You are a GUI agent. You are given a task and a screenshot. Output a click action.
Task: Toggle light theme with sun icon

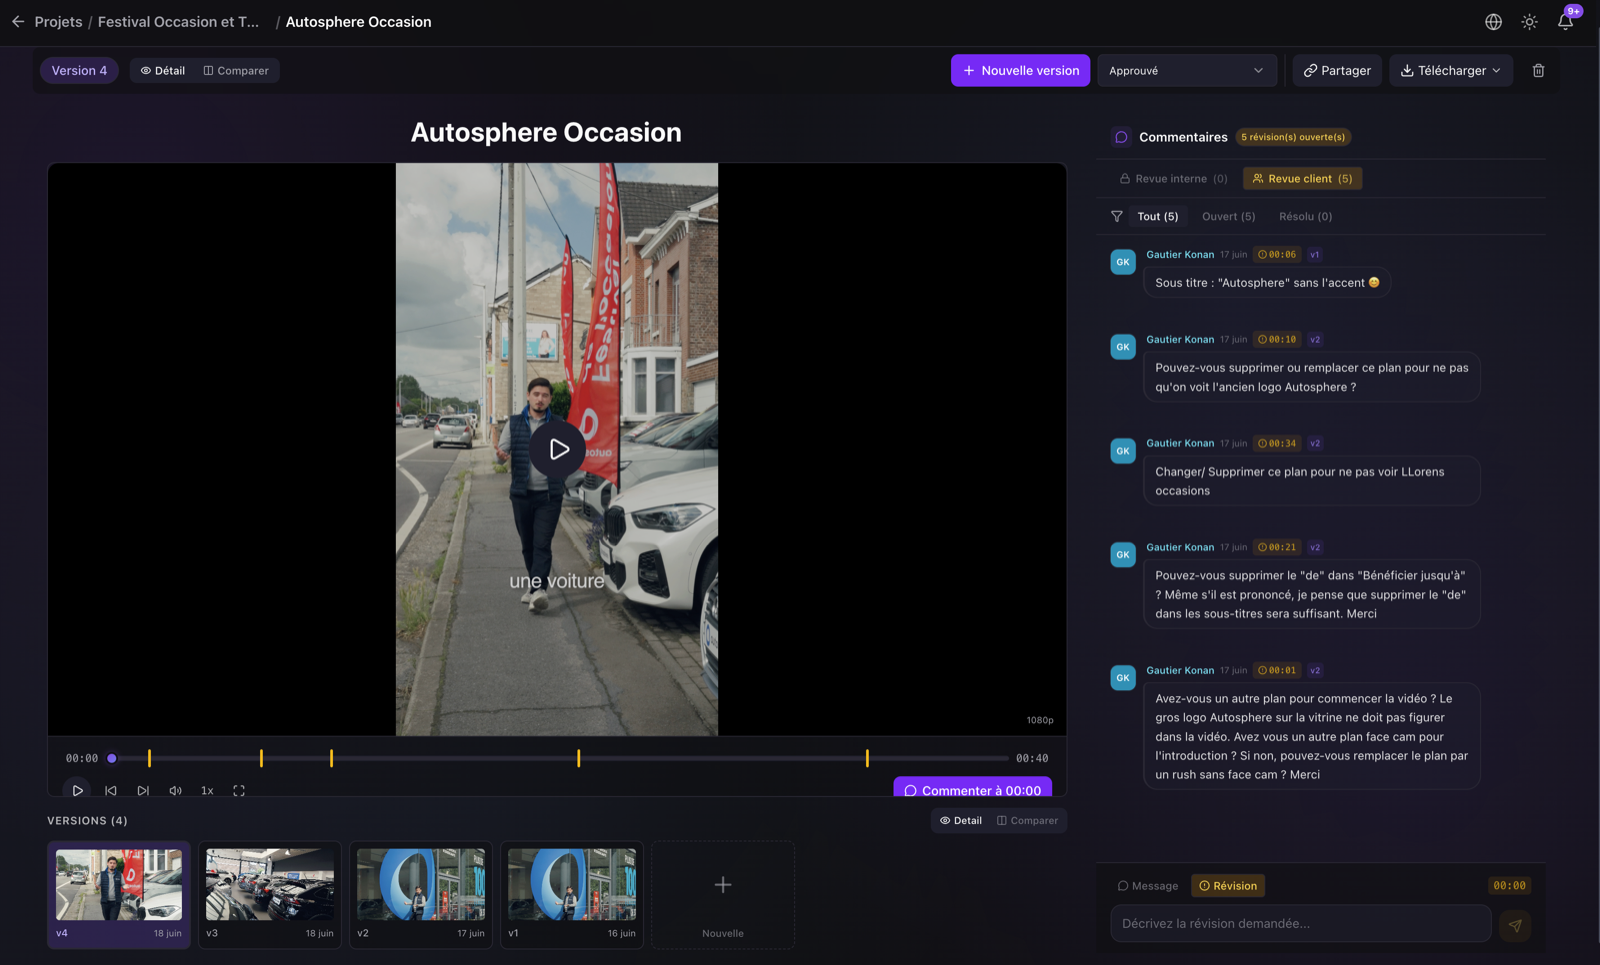click(x=1529, y=21)
